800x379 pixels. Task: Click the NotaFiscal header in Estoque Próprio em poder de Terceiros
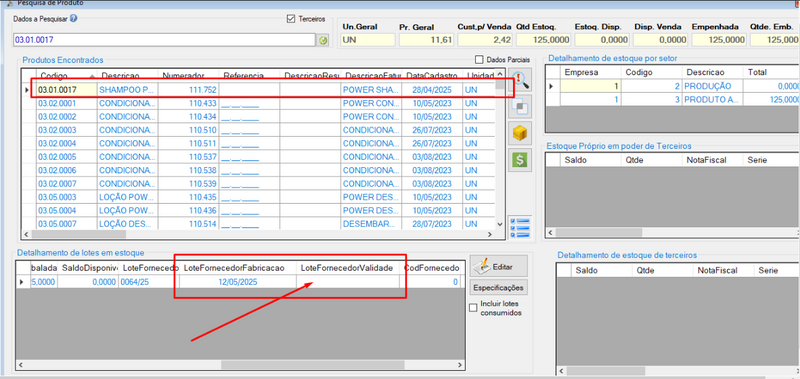tap(713, 160)
